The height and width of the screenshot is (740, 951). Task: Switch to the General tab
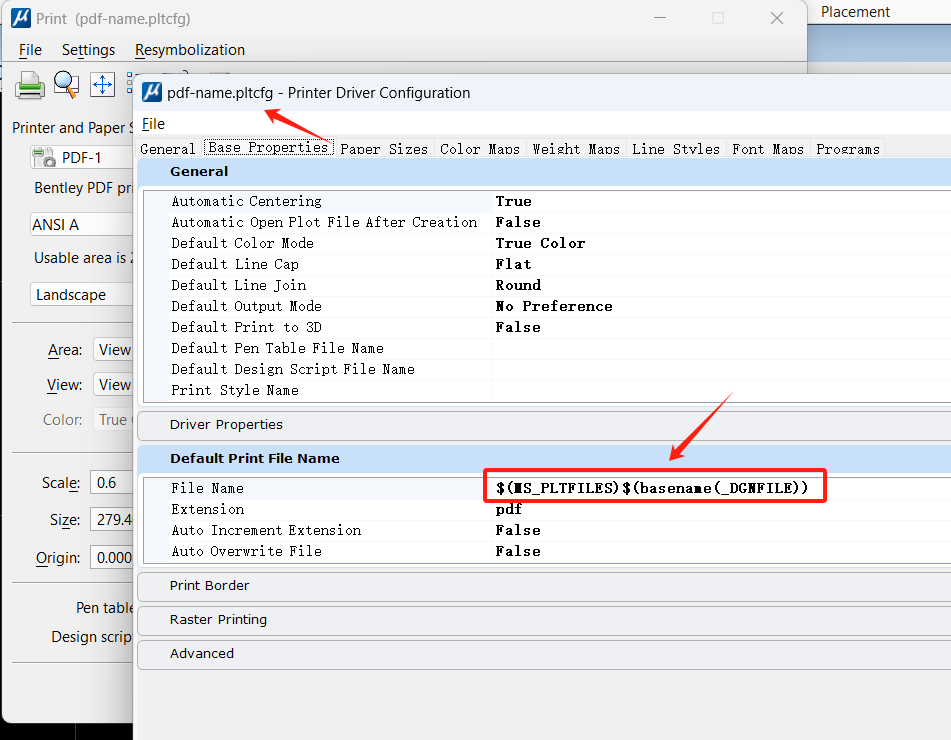tap(167, 149)
